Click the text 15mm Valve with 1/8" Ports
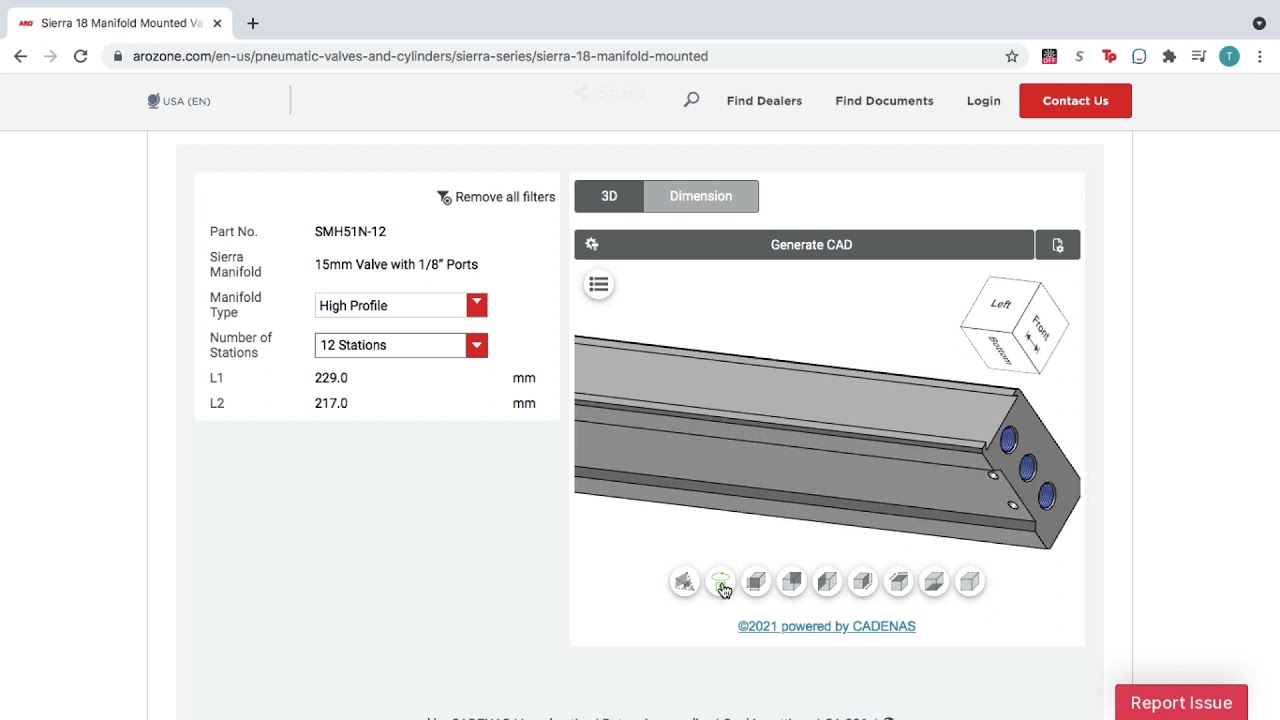Image resolution: width=1280 pixels, height=720 pixels. (x=396, y=264)
